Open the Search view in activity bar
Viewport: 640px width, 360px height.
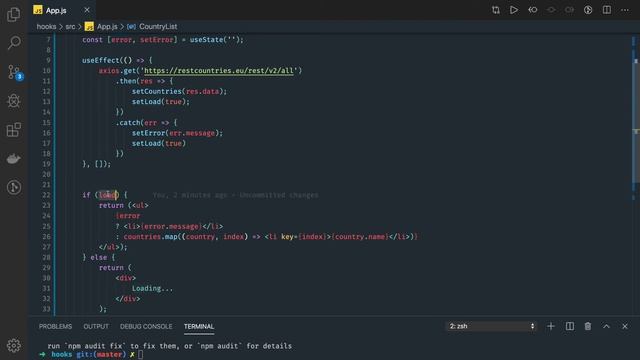tap(13, 42)
